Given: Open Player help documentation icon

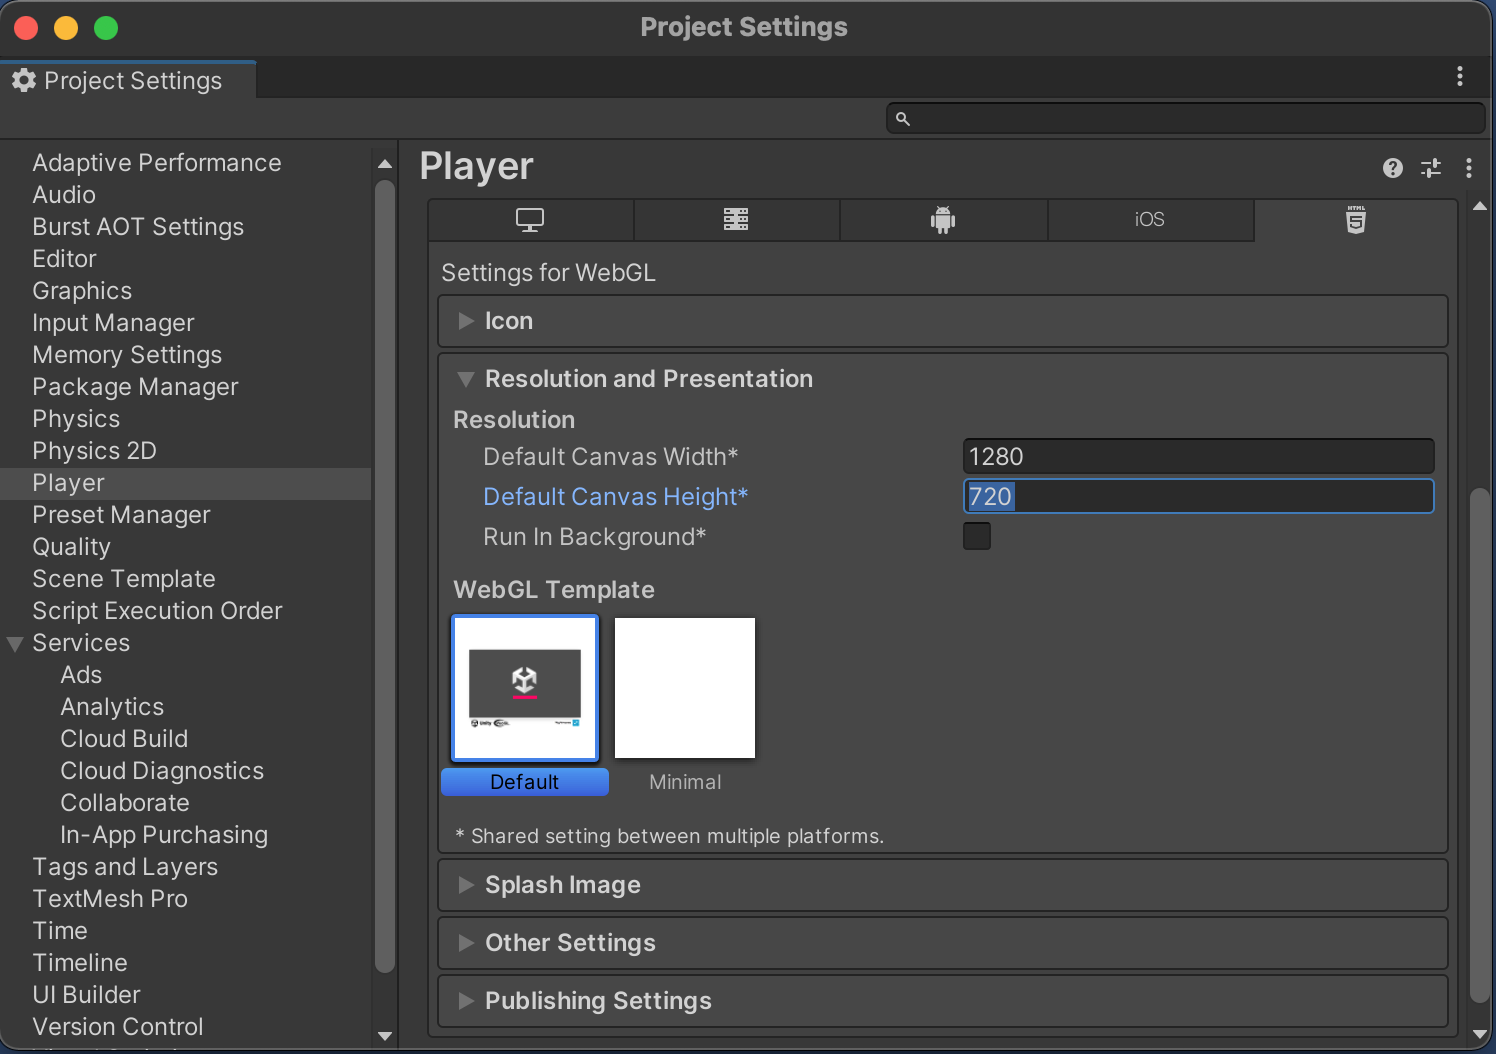Looking at the screenshot, I should (1392, 168).
